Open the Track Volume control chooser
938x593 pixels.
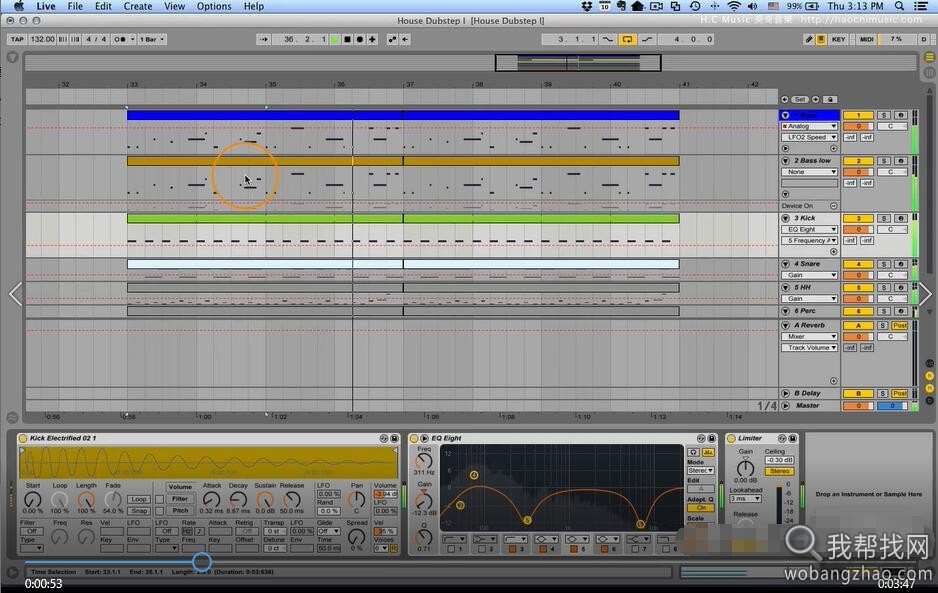point(809,348)
